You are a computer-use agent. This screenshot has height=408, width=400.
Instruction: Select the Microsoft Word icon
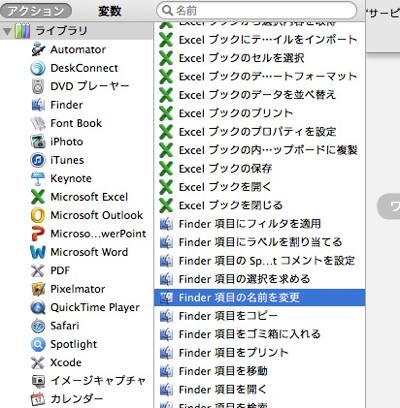coord(38,252)
